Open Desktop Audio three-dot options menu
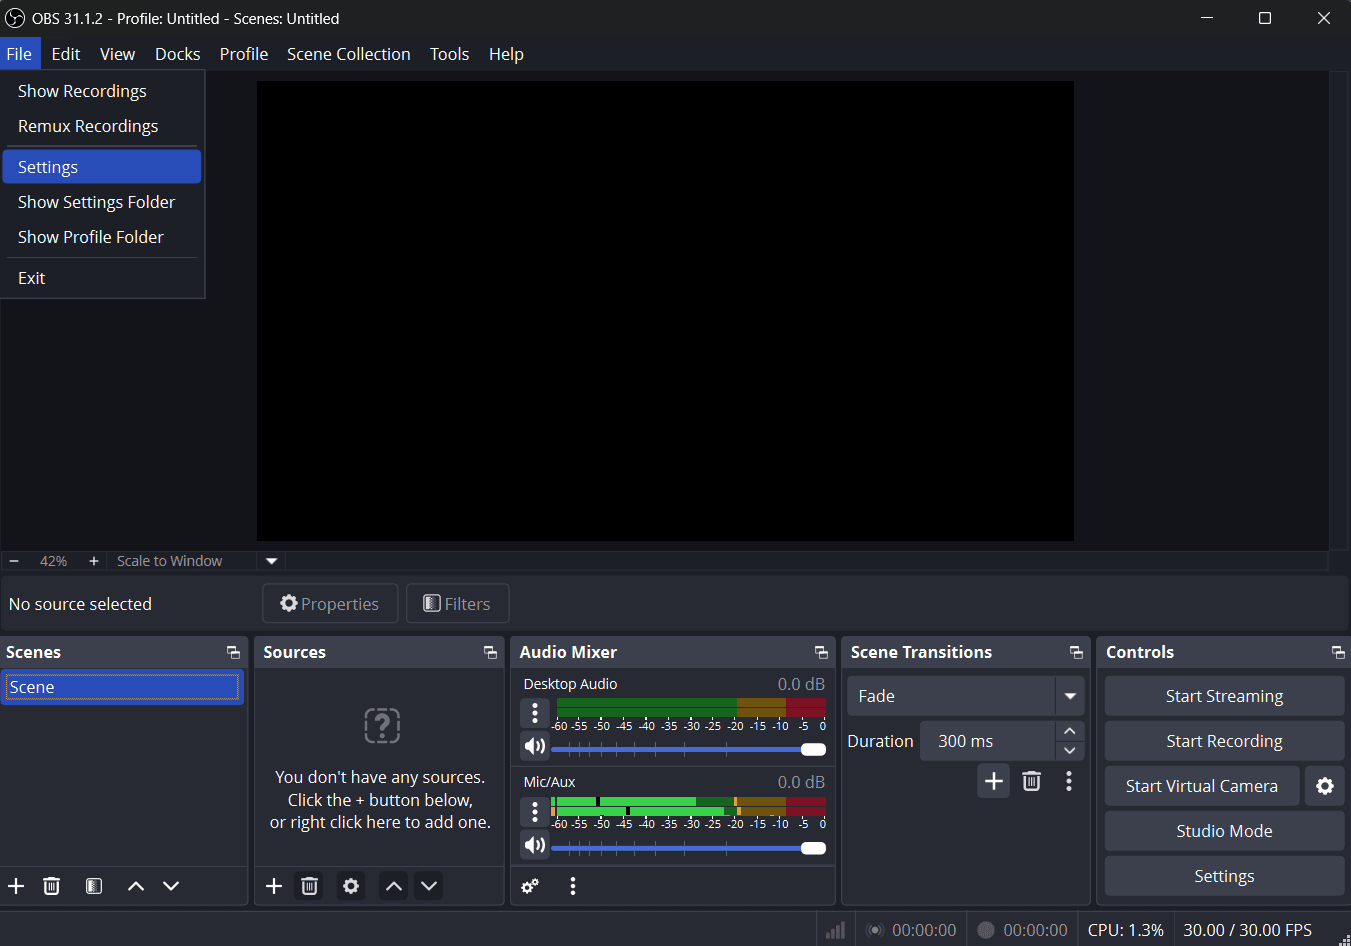 click(x=535, y=712)
